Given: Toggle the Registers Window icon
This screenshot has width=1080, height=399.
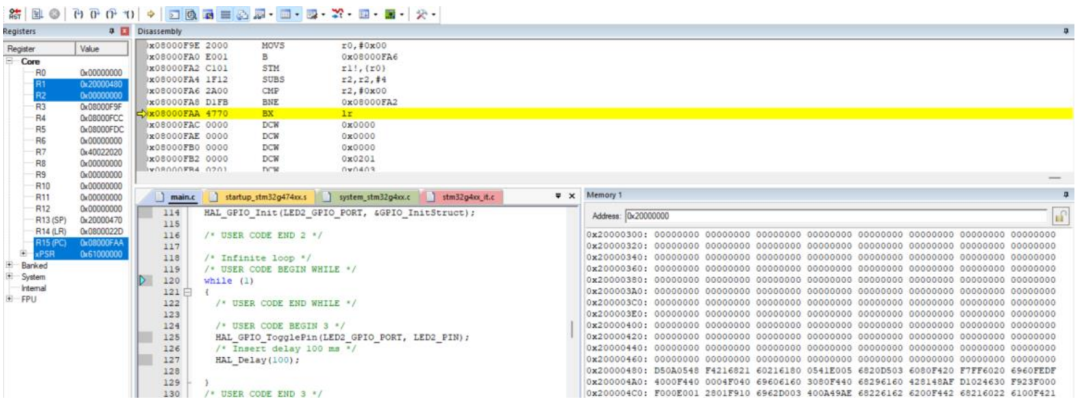Looking at the screenshot, I should pos(225,13).
